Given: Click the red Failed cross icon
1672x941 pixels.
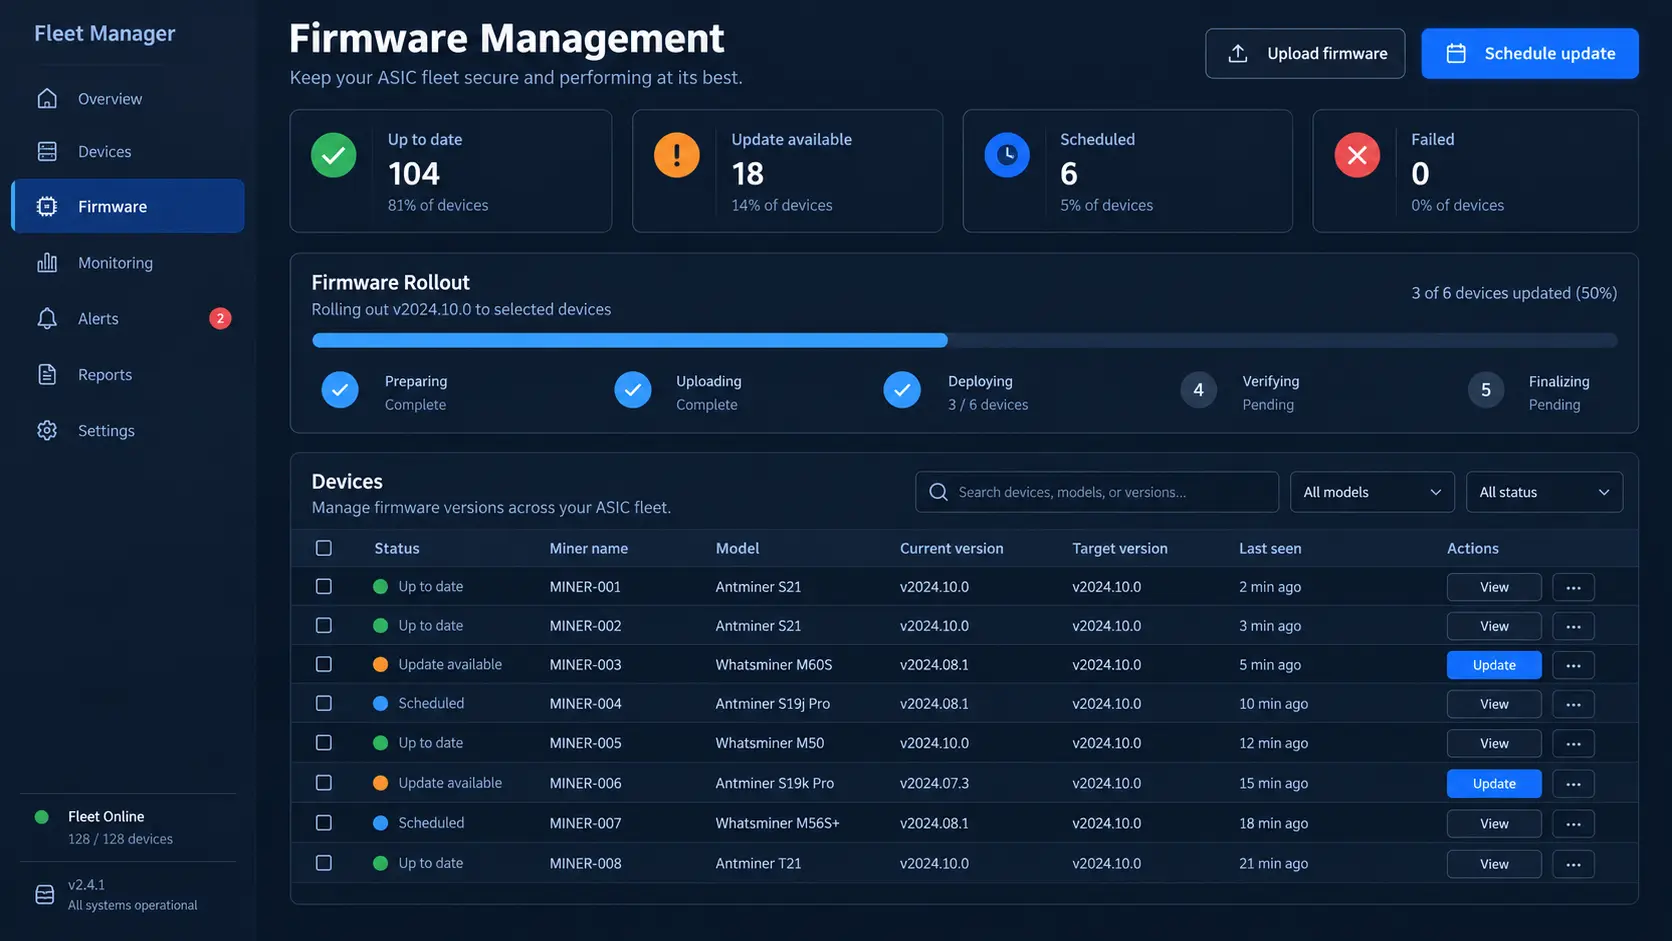Looking at the screenshot, I should point(1357,155).
